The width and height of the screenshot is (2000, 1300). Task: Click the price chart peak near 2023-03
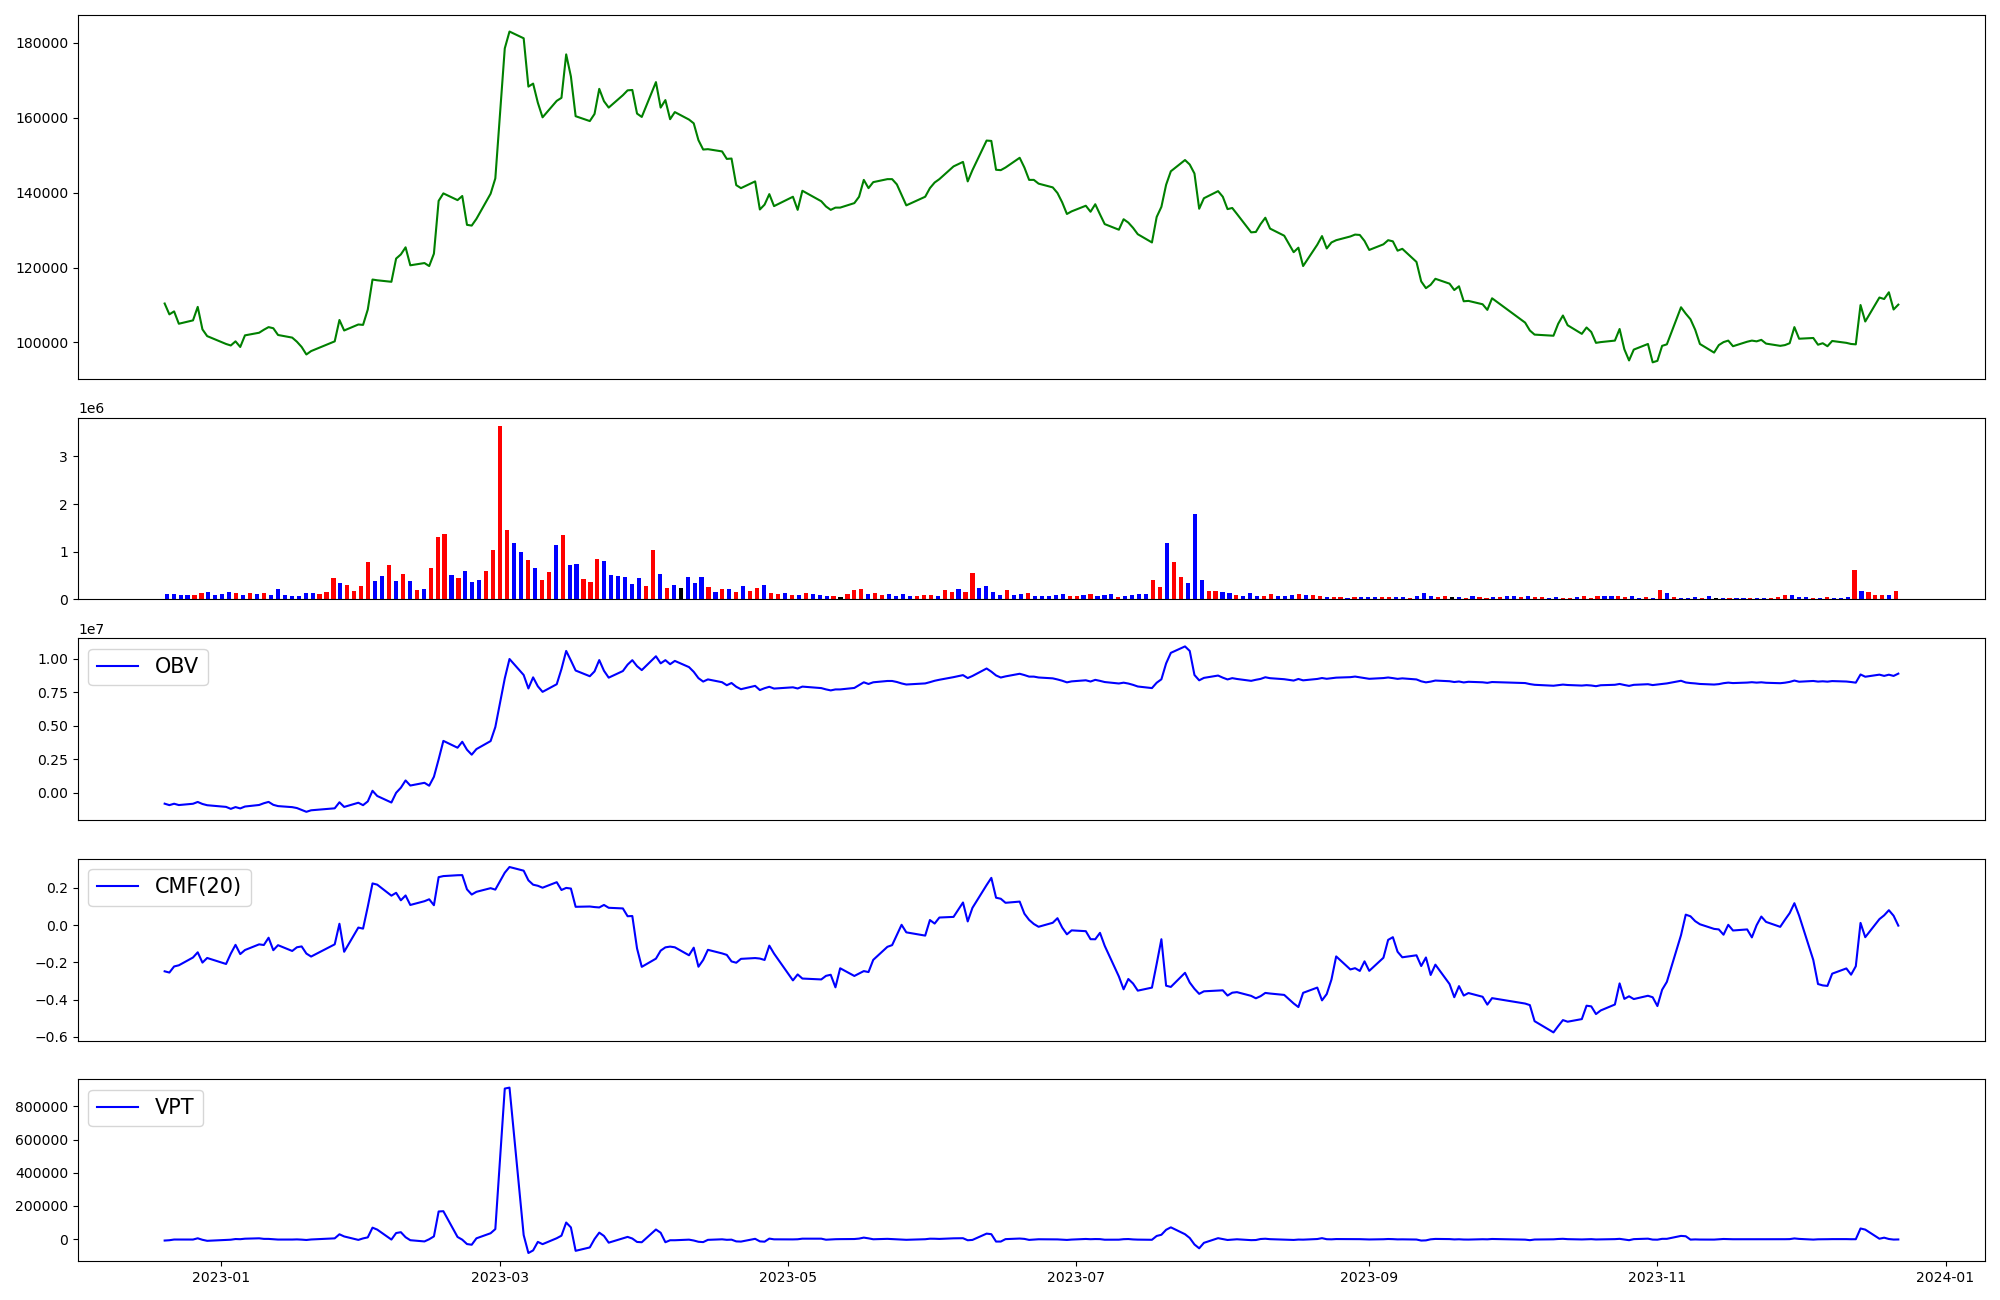point(509,32)
